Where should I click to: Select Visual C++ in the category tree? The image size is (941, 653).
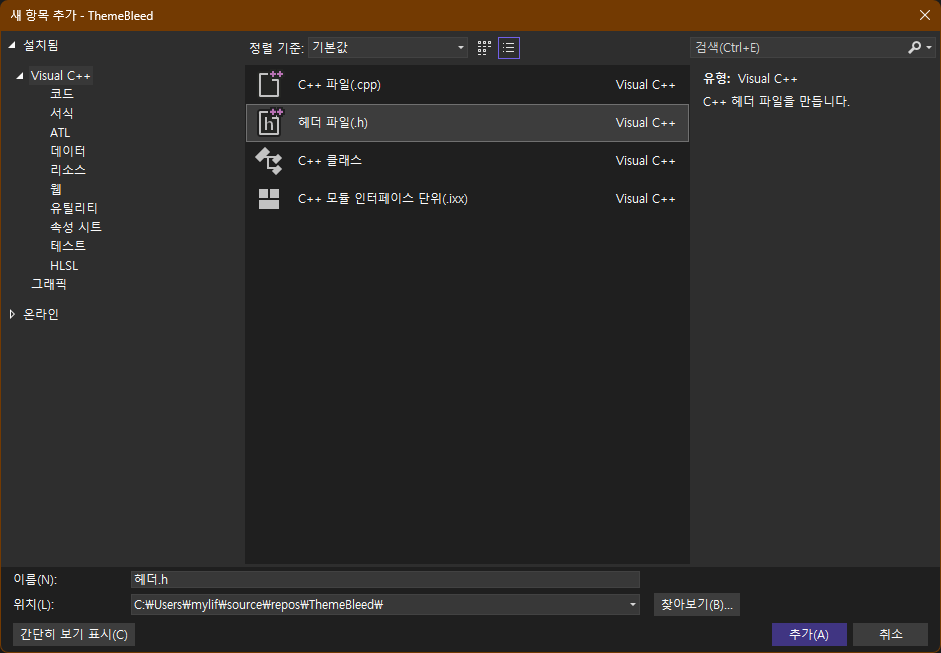pos(61,76)
